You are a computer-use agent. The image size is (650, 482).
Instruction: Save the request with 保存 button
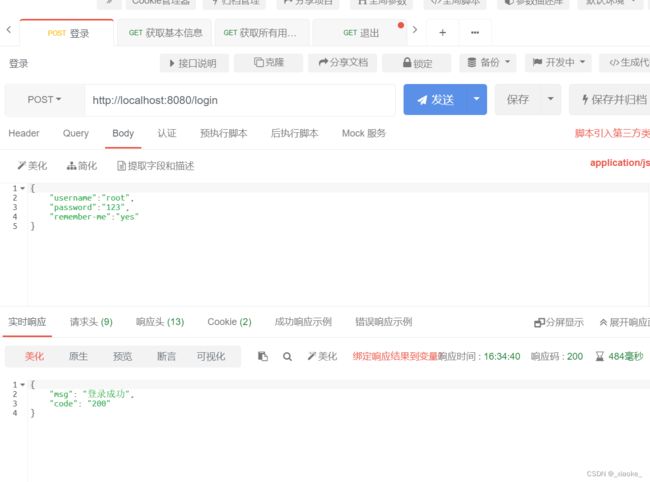517,99
